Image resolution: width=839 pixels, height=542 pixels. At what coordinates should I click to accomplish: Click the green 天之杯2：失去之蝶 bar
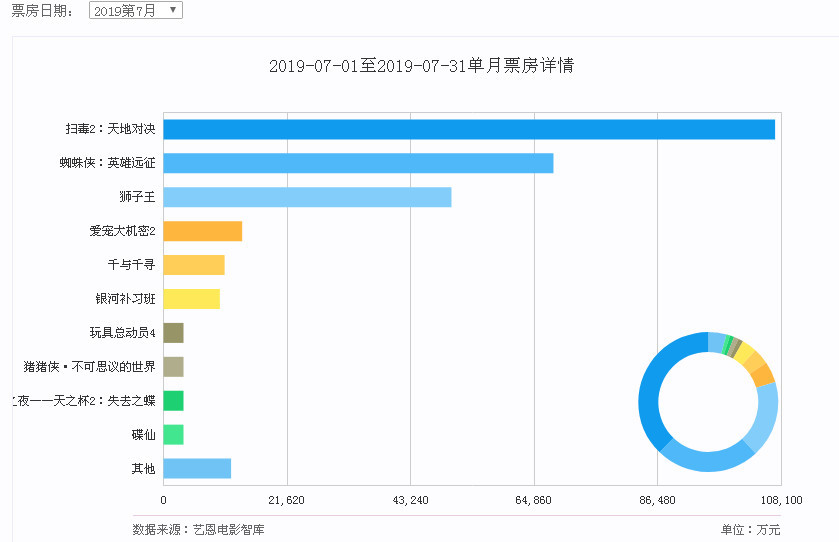click(173, 401)
